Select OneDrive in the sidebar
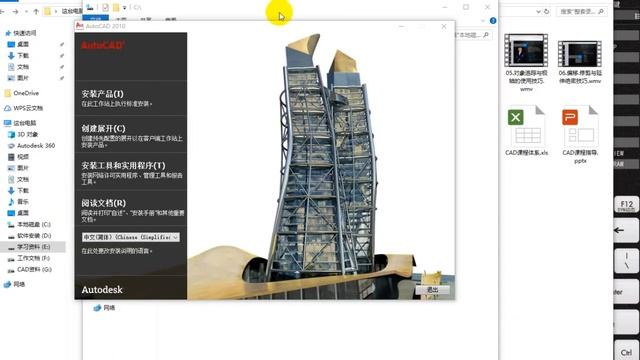Image resolution: width=640 pixels, height=360 pixels. tap(26, 93)
